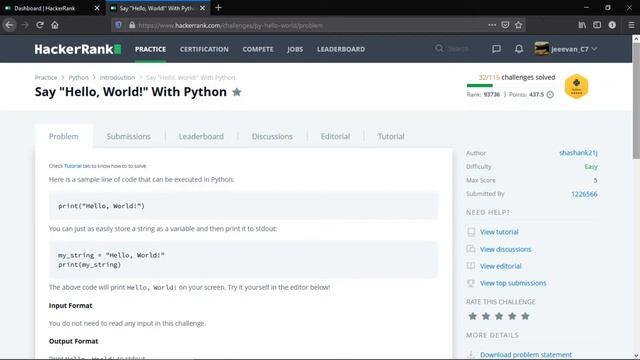The height and width of the screenshot is (360, 640).
Task: Toggle Firefox sidebar icon
Action: tap(597, 25)
